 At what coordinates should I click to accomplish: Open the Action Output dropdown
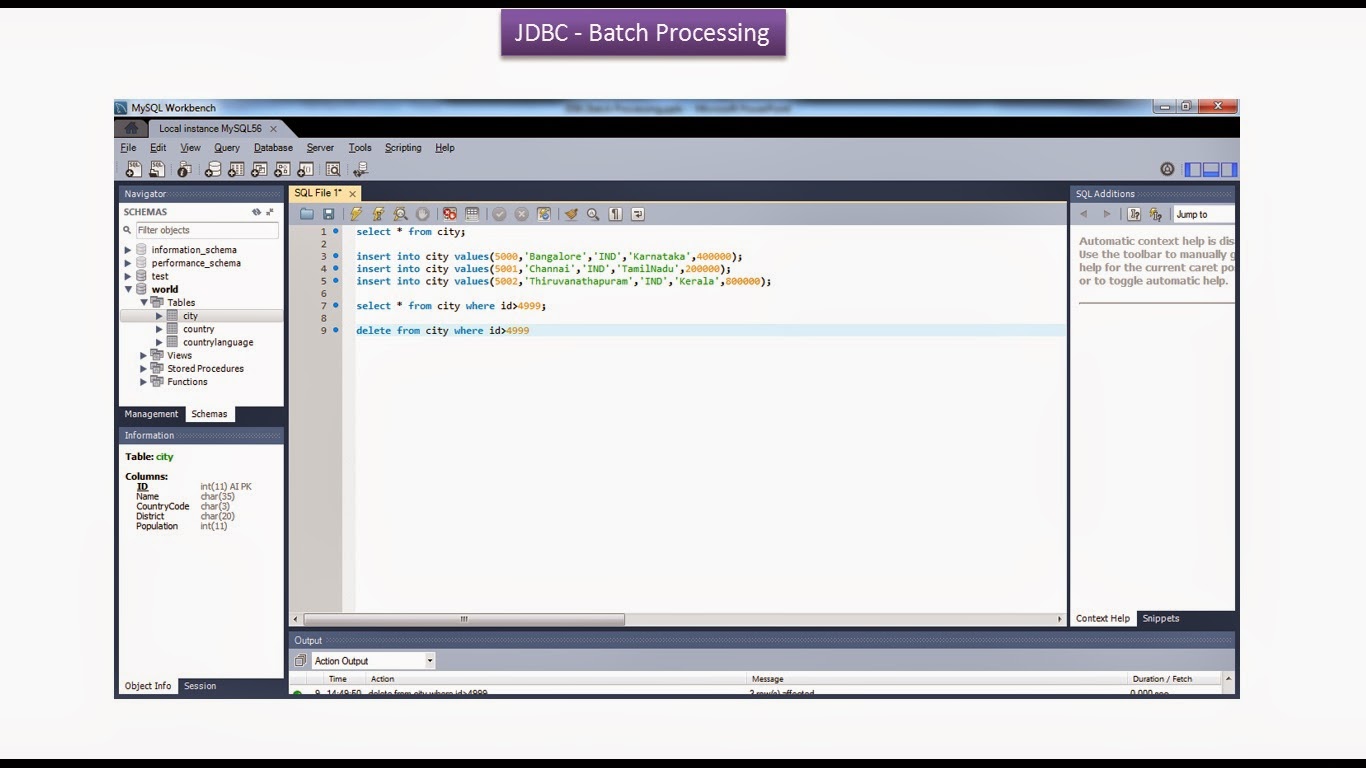click(x=429, y=660)
